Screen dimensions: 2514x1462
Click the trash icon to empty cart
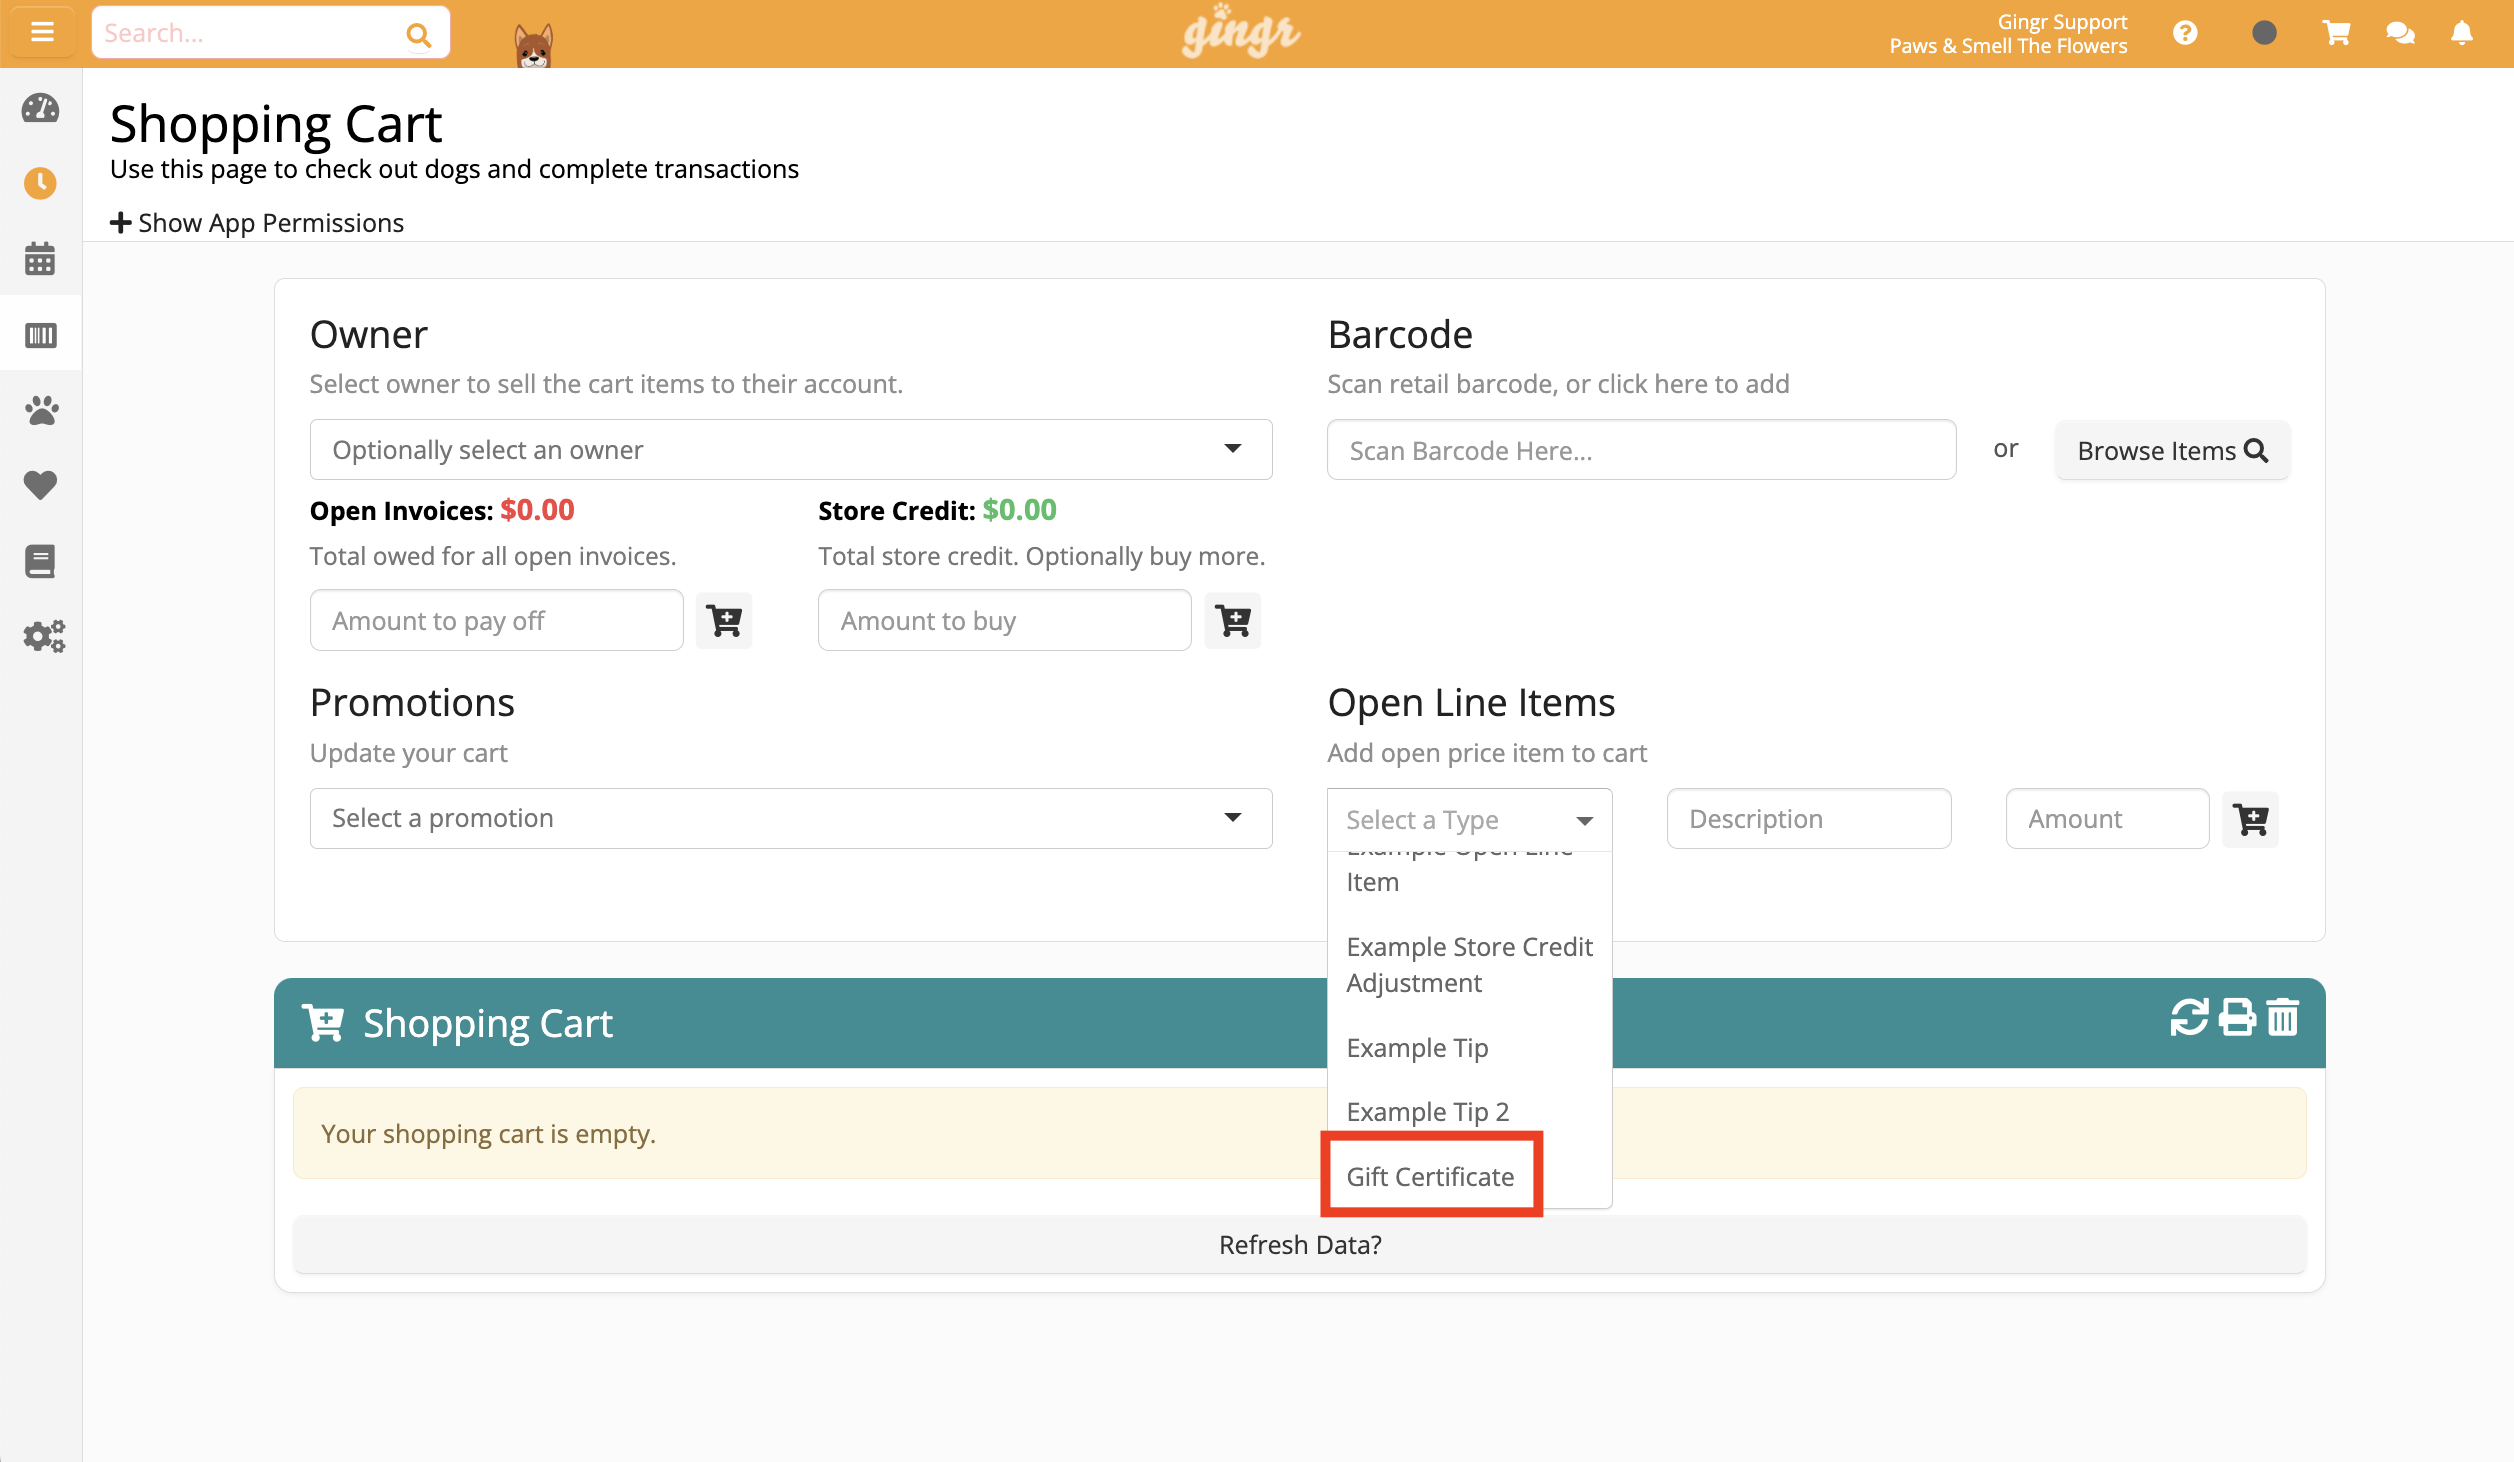pyautogui.click(x=2282, y=1018)
